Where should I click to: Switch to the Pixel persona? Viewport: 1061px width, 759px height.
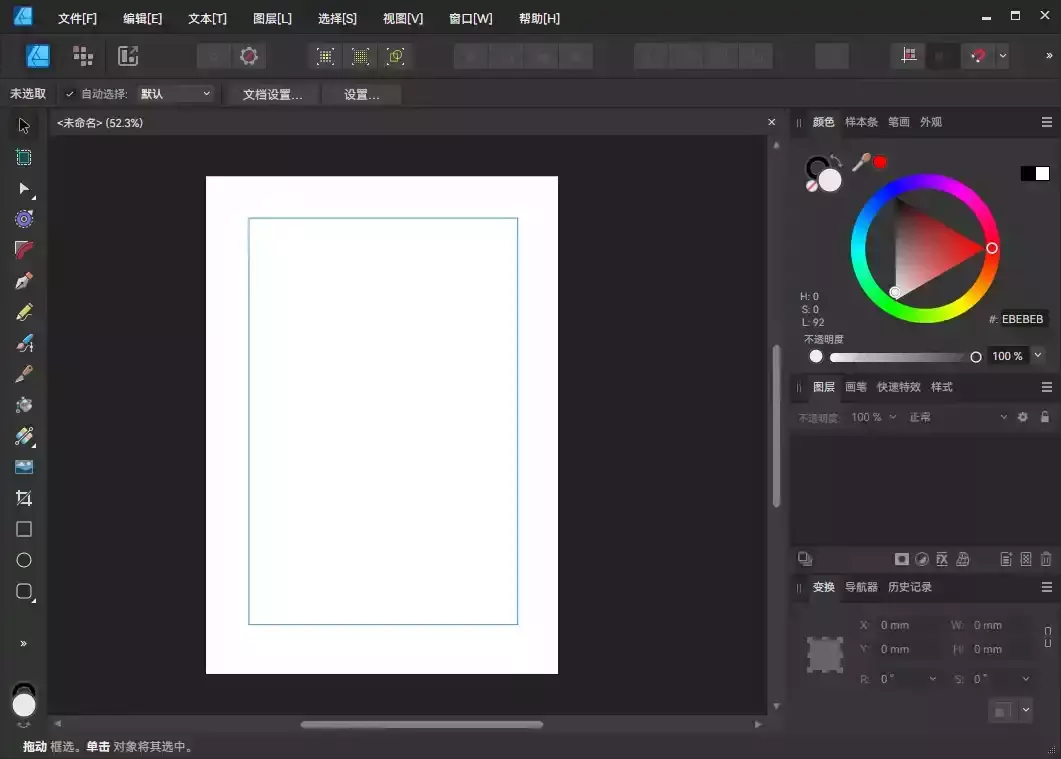point(83,56)
